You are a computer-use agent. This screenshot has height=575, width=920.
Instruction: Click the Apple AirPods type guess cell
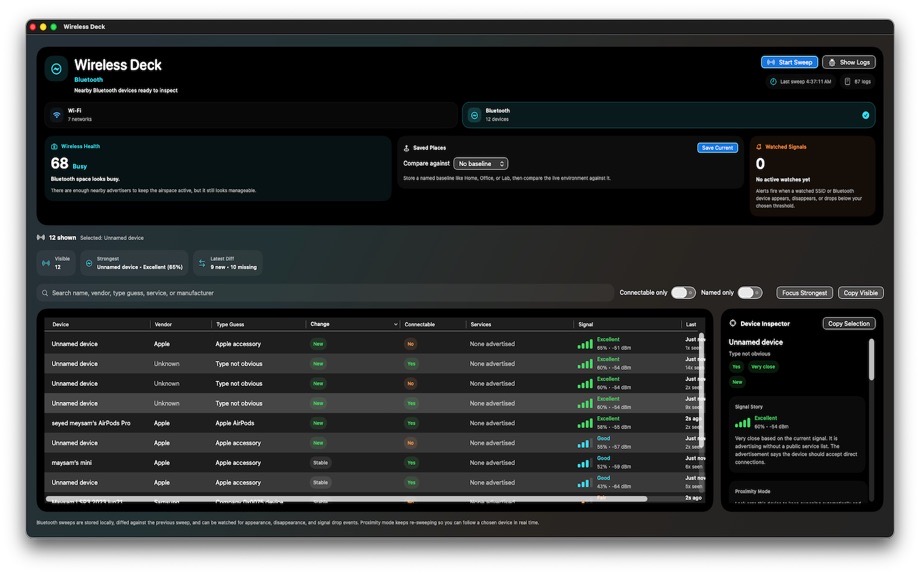(235, 423)
